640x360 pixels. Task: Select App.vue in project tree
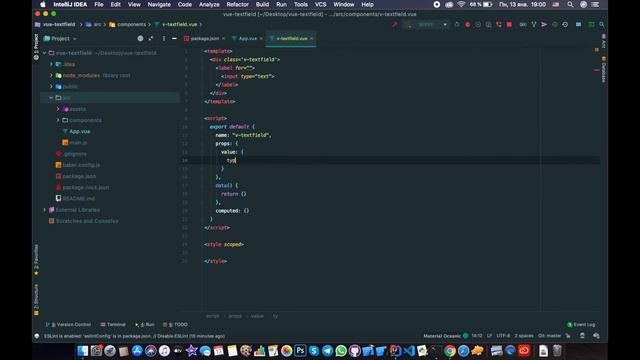tap(80, 131)
